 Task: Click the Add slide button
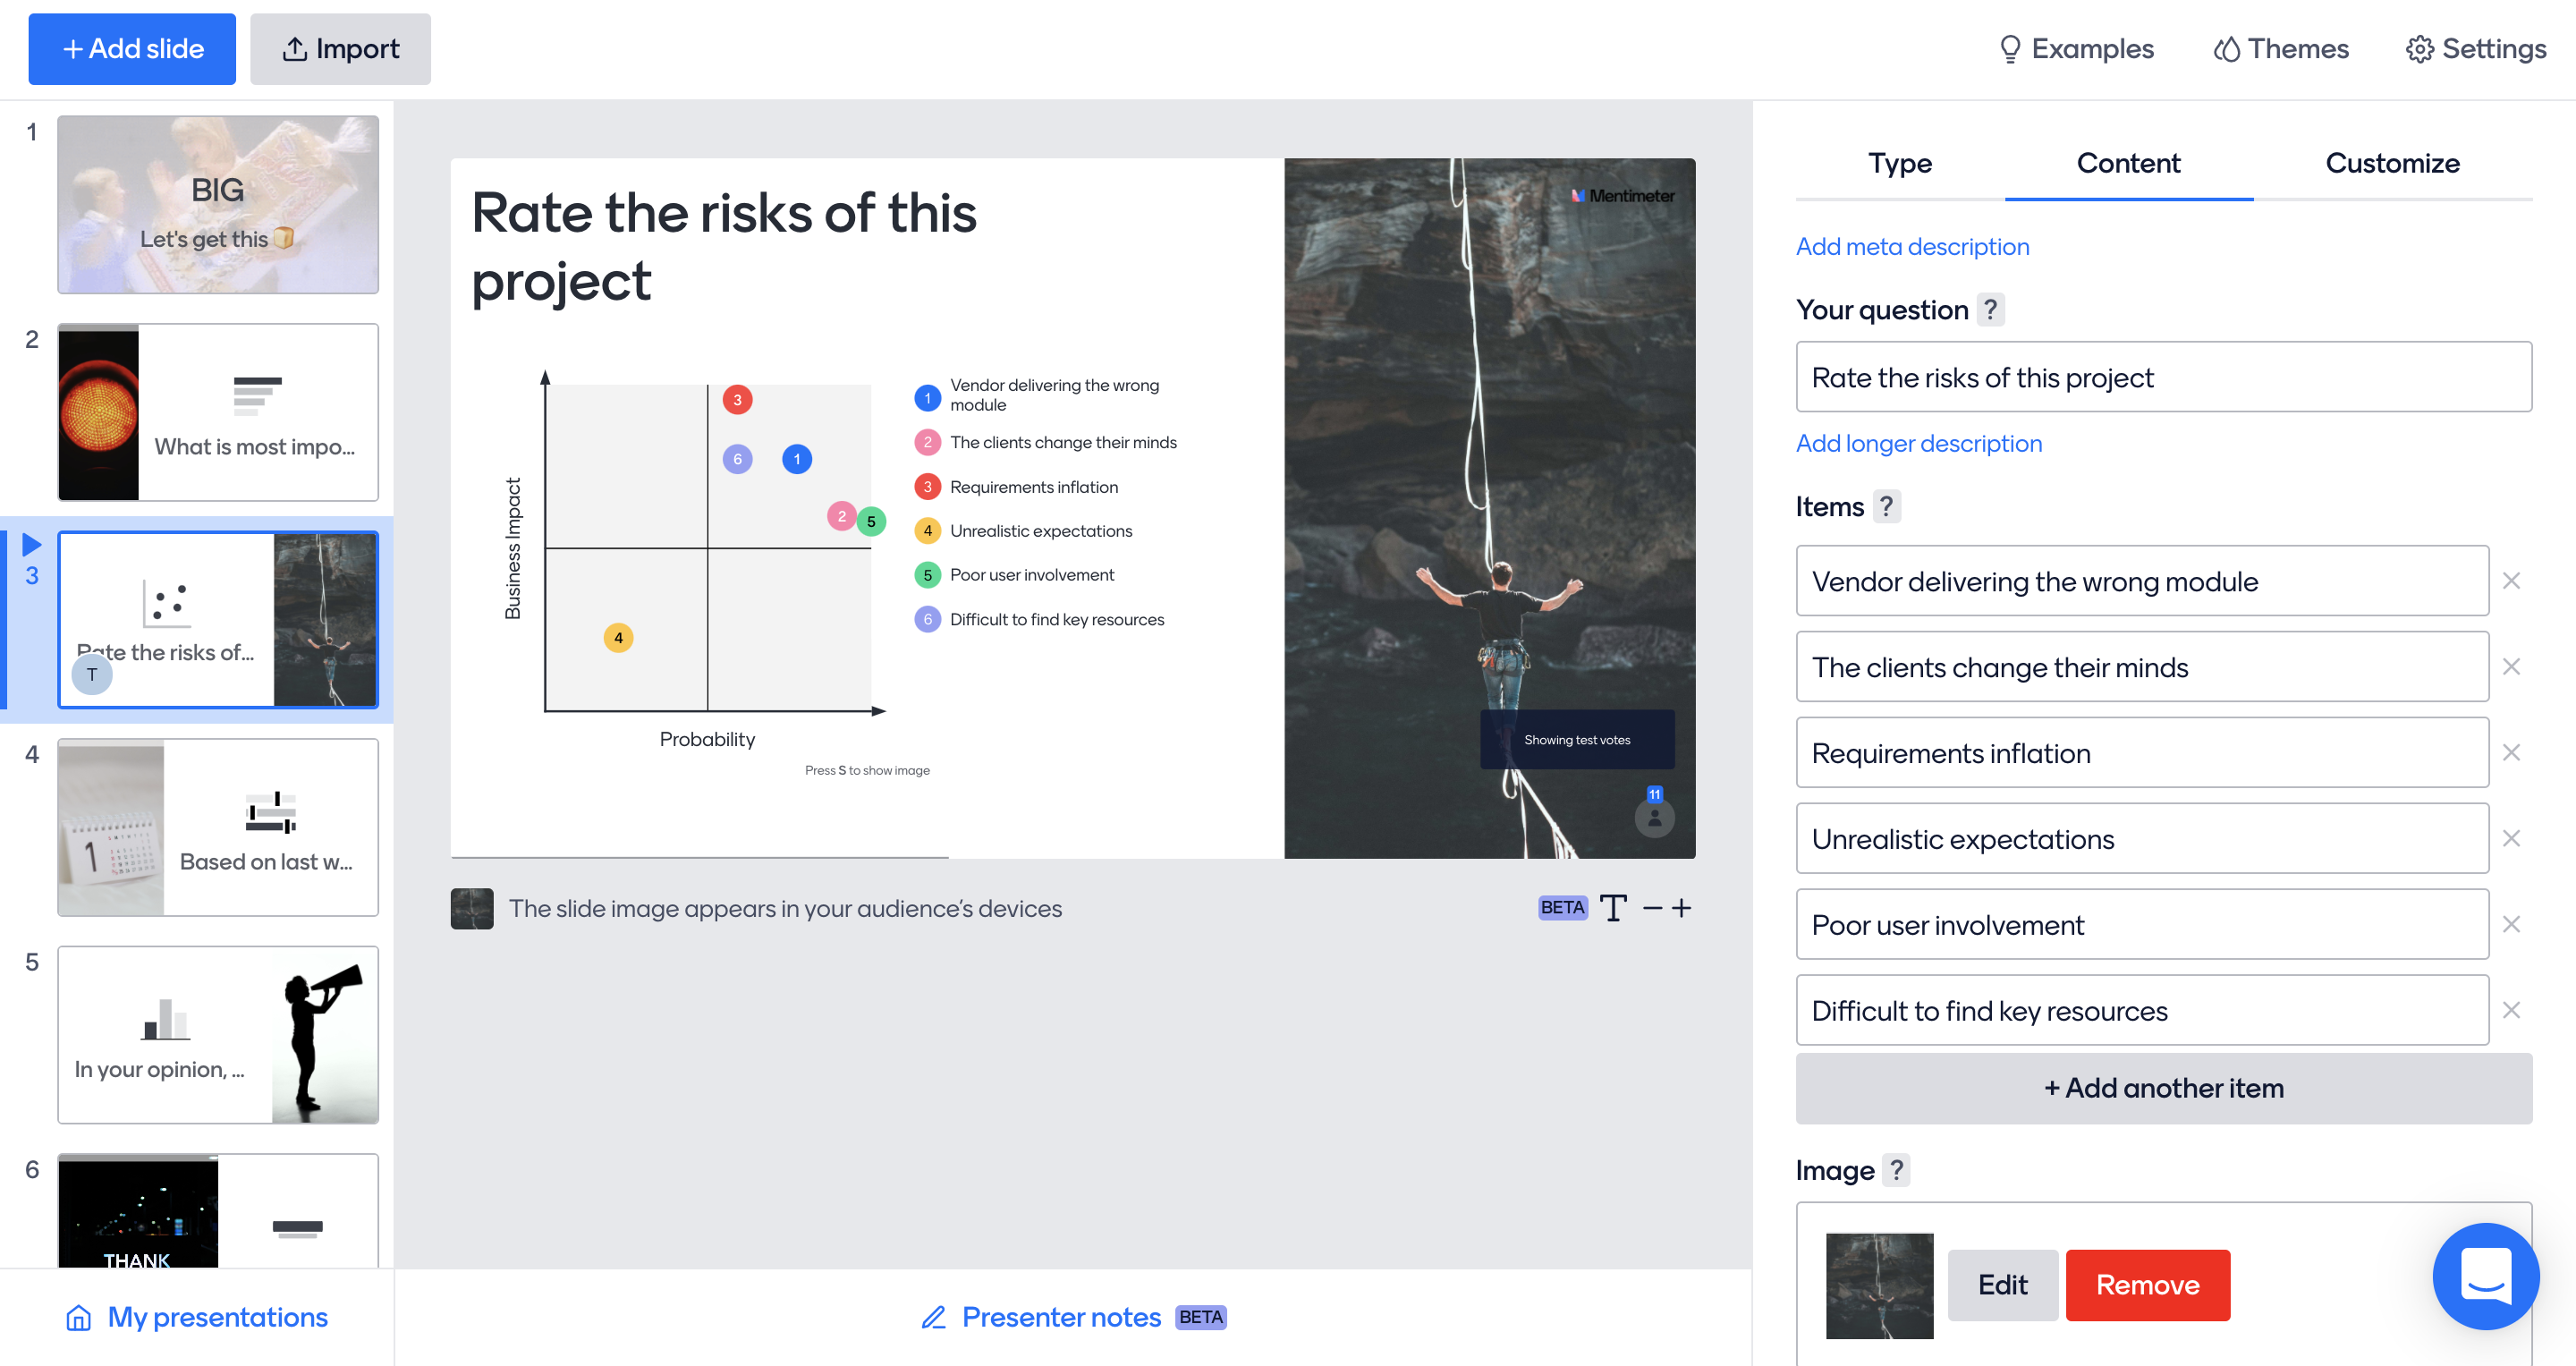(132, 49)
